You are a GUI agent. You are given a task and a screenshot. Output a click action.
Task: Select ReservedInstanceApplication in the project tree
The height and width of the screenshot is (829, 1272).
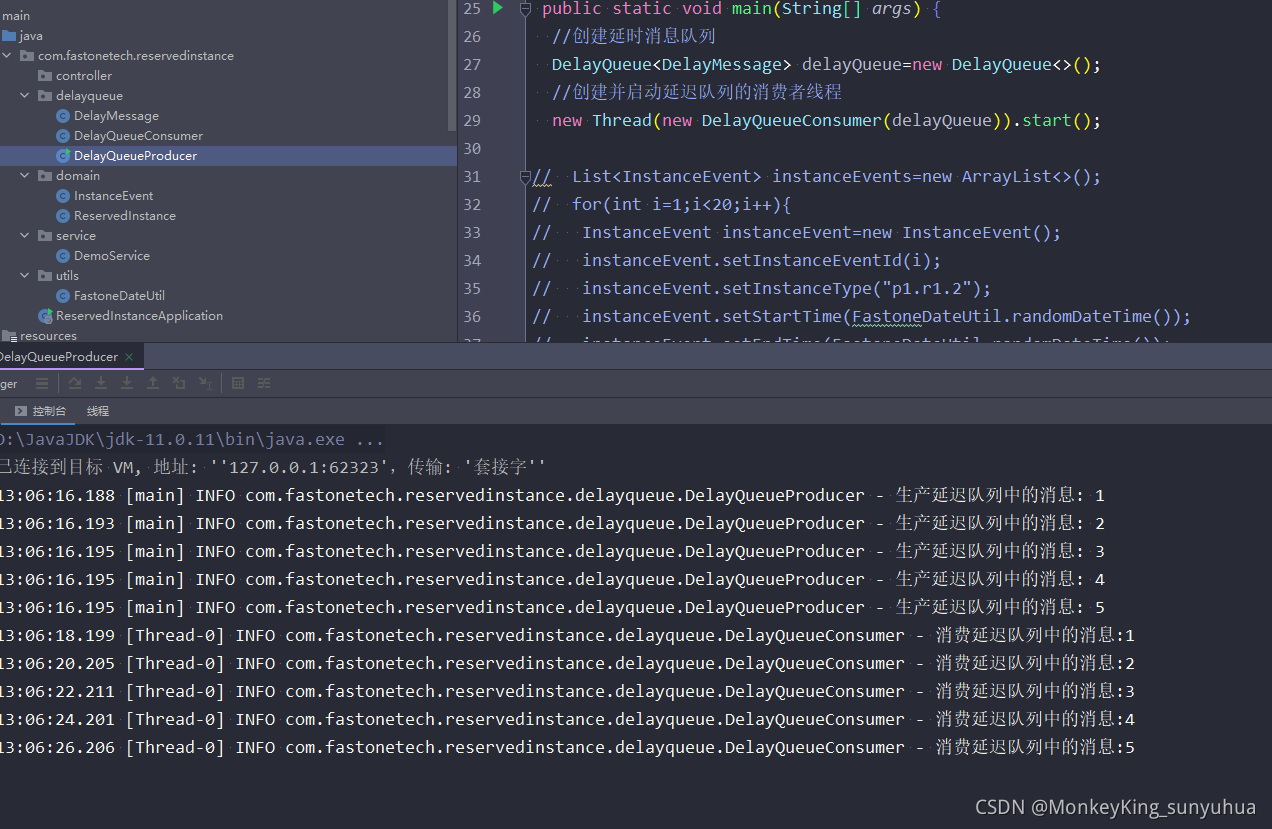pyautogui.click(x=139, y=316)
